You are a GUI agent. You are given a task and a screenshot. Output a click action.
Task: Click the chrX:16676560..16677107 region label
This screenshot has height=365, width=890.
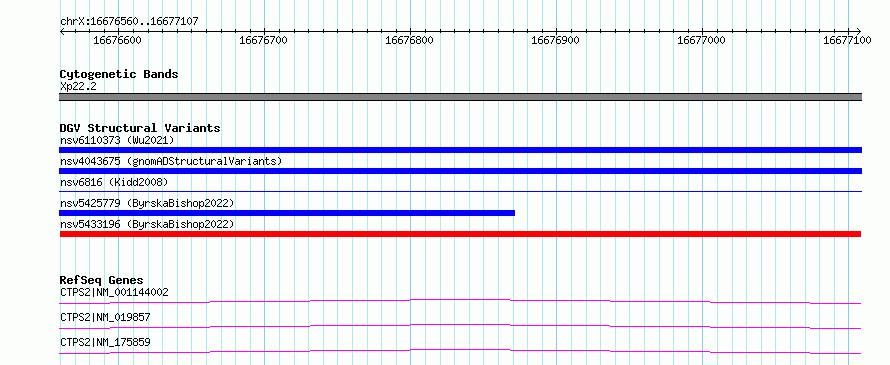coord(129,22)
